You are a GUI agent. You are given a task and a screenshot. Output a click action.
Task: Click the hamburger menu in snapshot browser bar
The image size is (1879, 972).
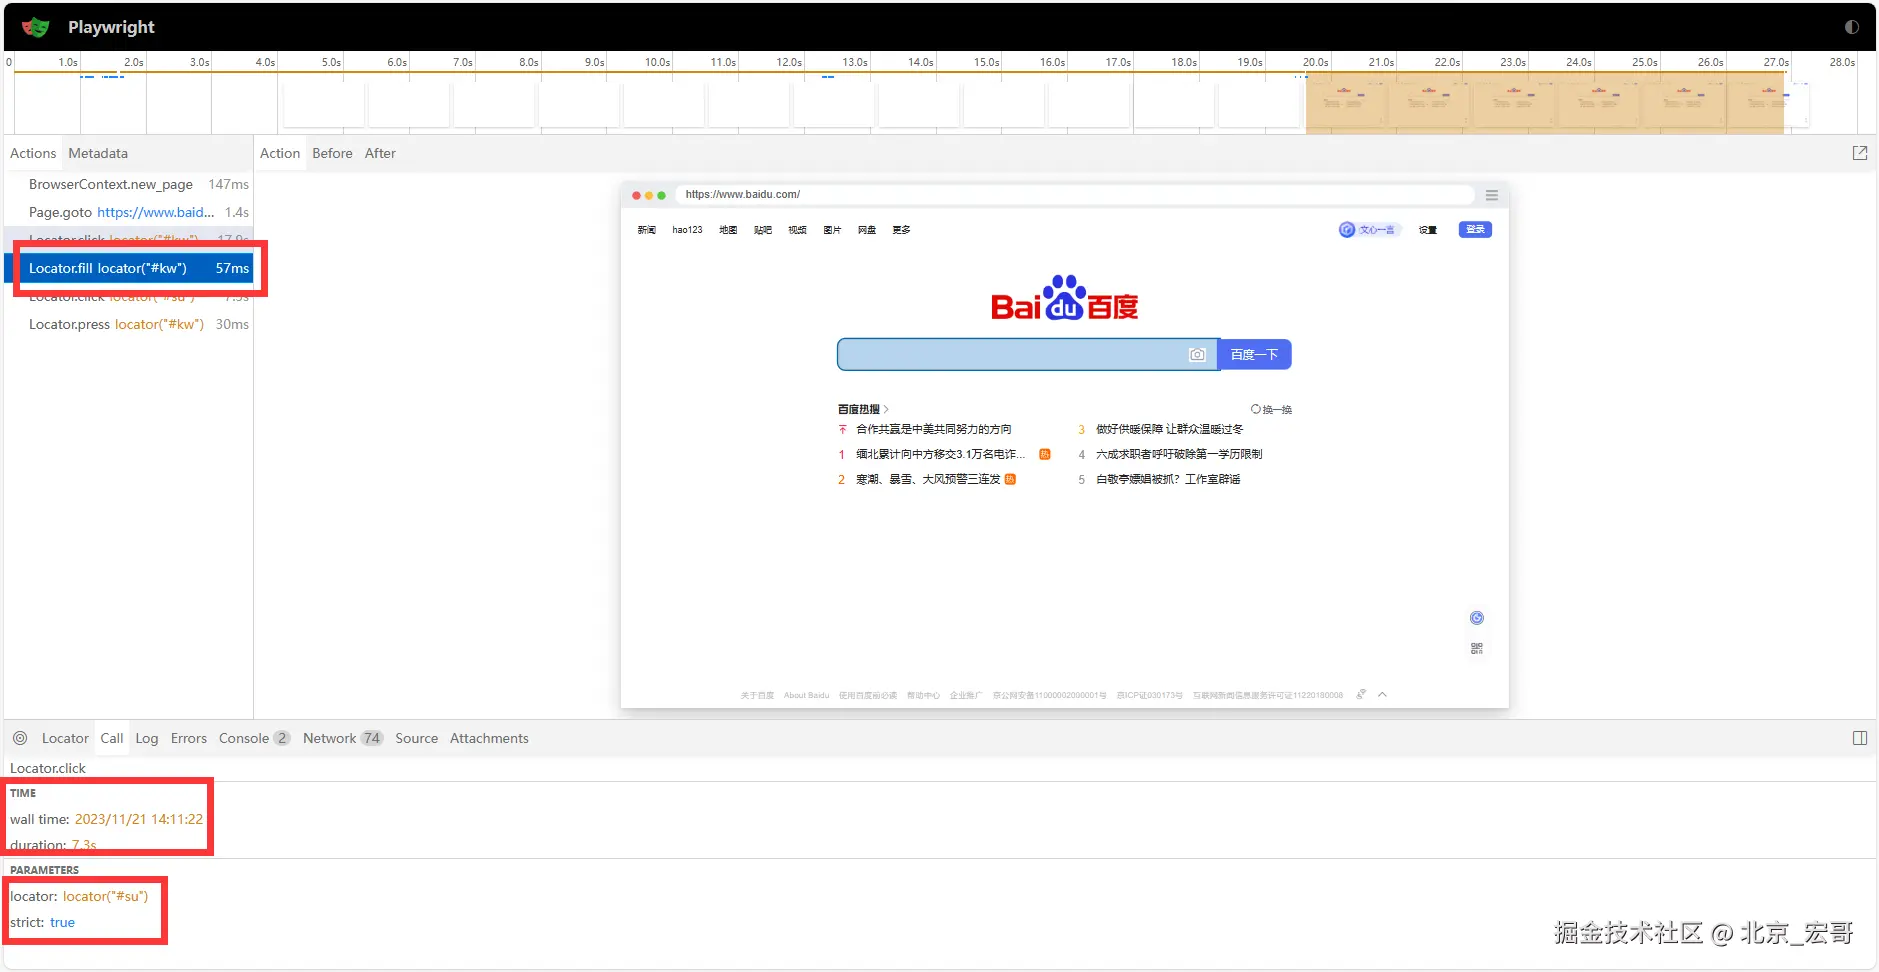pos(1491,195)
